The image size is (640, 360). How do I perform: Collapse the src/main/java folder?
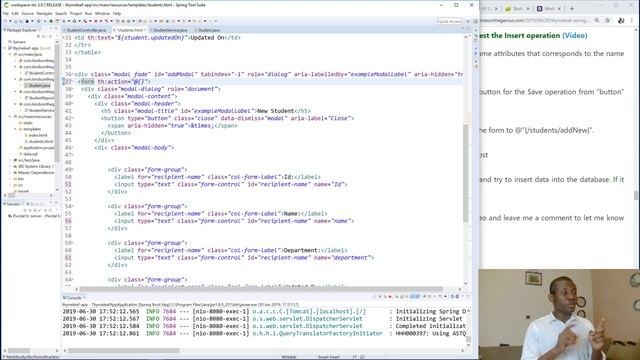(10, 54)
